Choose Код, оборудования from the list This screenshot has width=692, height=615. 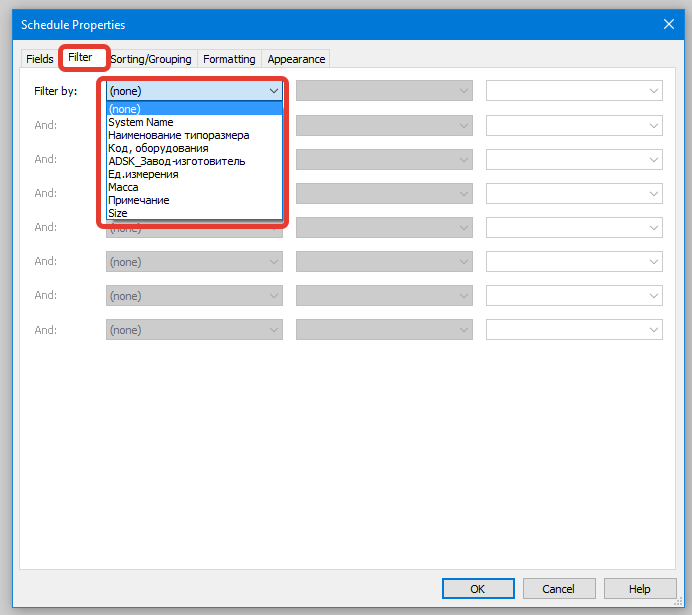coord(194,148)
